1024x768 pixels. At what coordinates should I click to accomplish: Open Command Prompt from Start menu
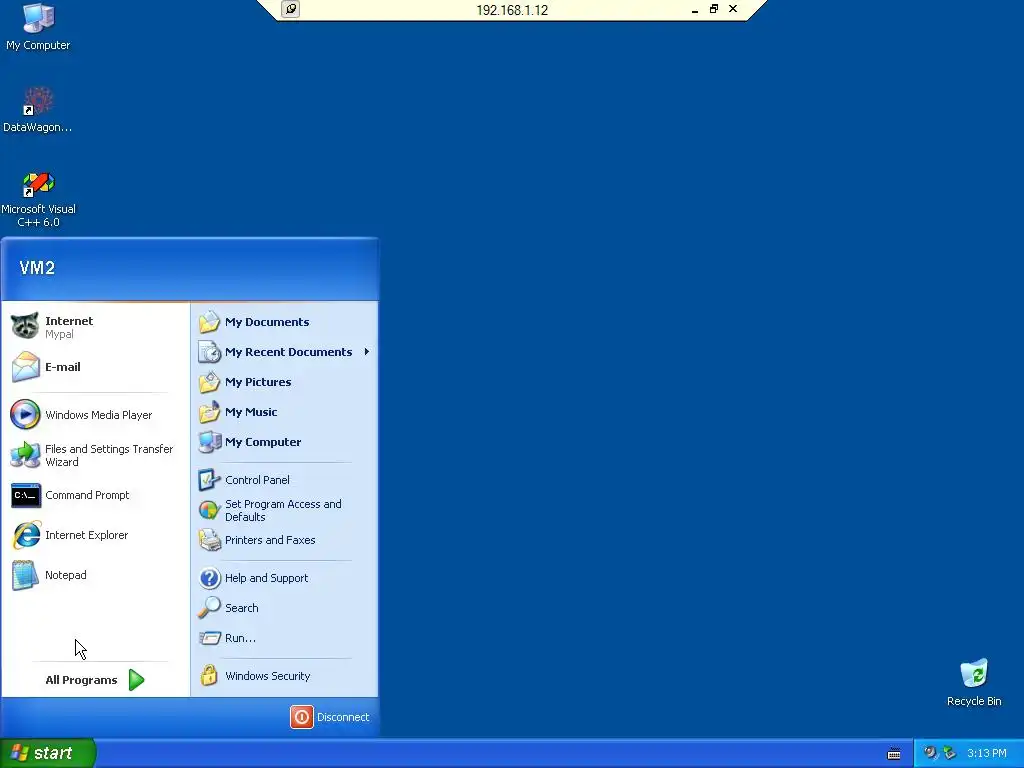[x=95, y=495]
